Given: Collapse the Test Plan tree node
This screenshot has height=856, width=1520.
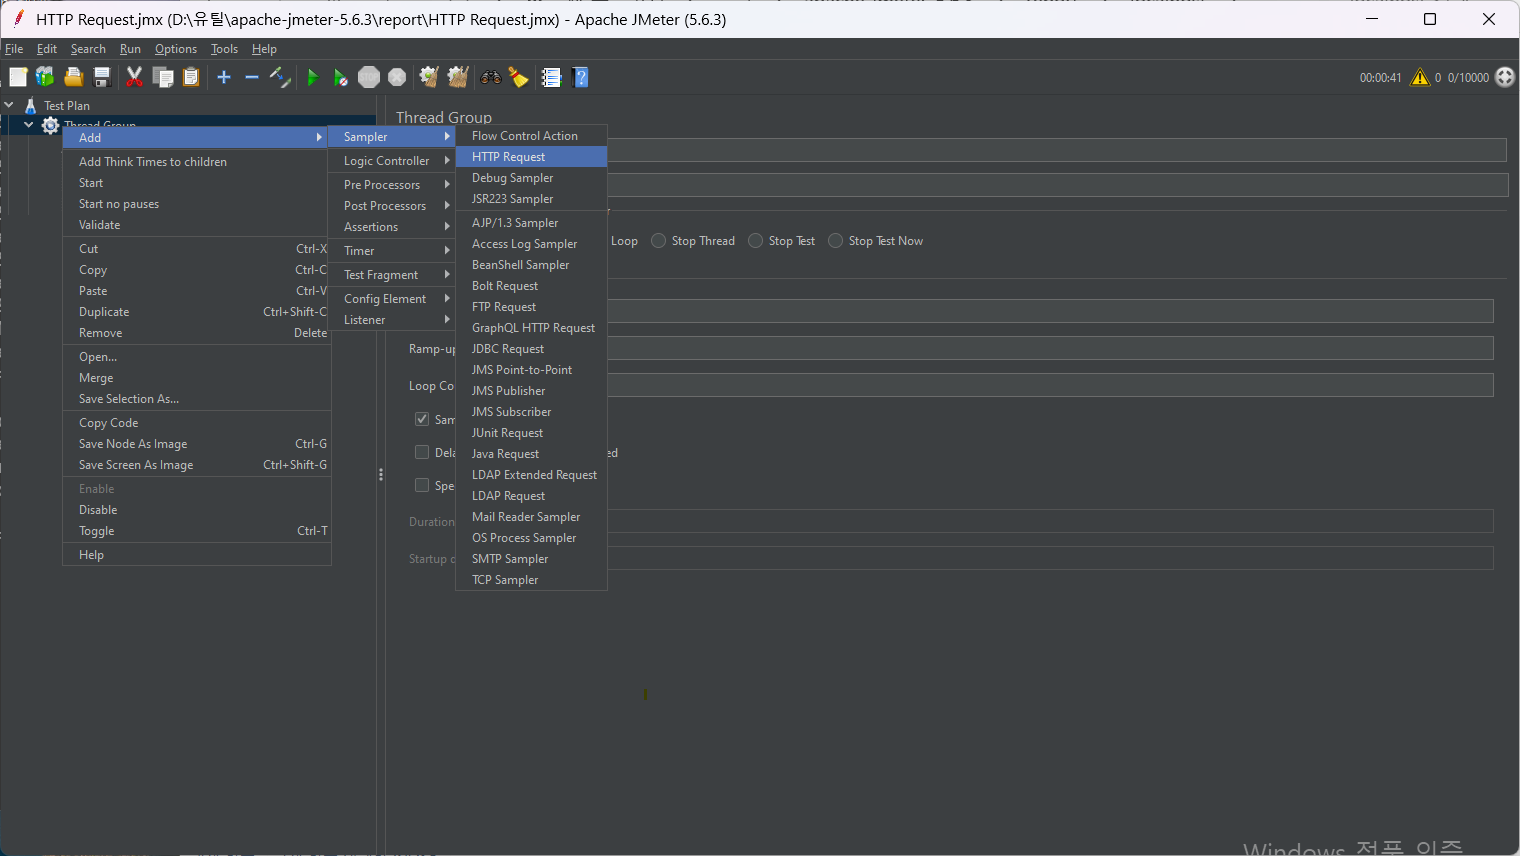Looking at the screenshot, I should tap(9, 105).
